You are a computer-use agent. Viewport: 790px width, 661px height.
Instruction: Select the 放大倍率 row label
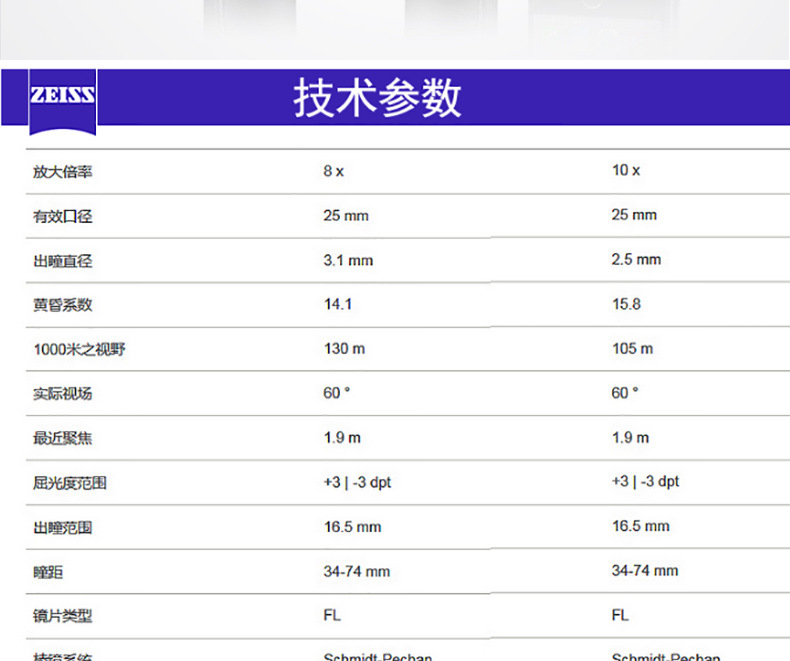[62, 171]
